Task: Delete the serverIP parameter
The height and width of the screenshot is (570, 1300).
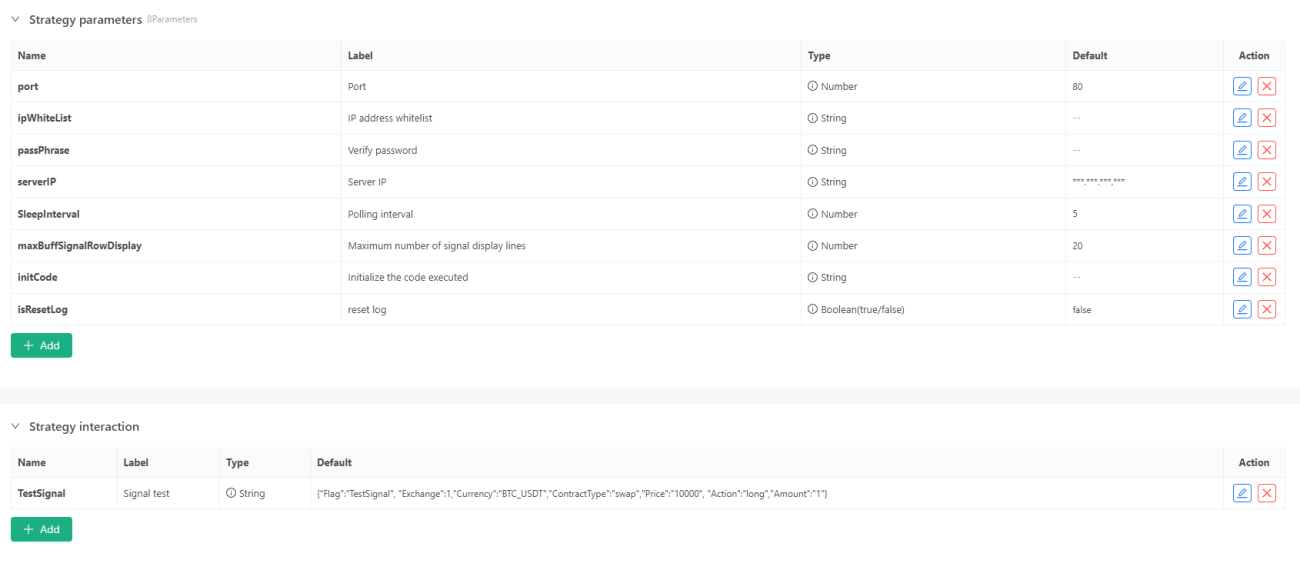Action: click(x=1266, y=181)
